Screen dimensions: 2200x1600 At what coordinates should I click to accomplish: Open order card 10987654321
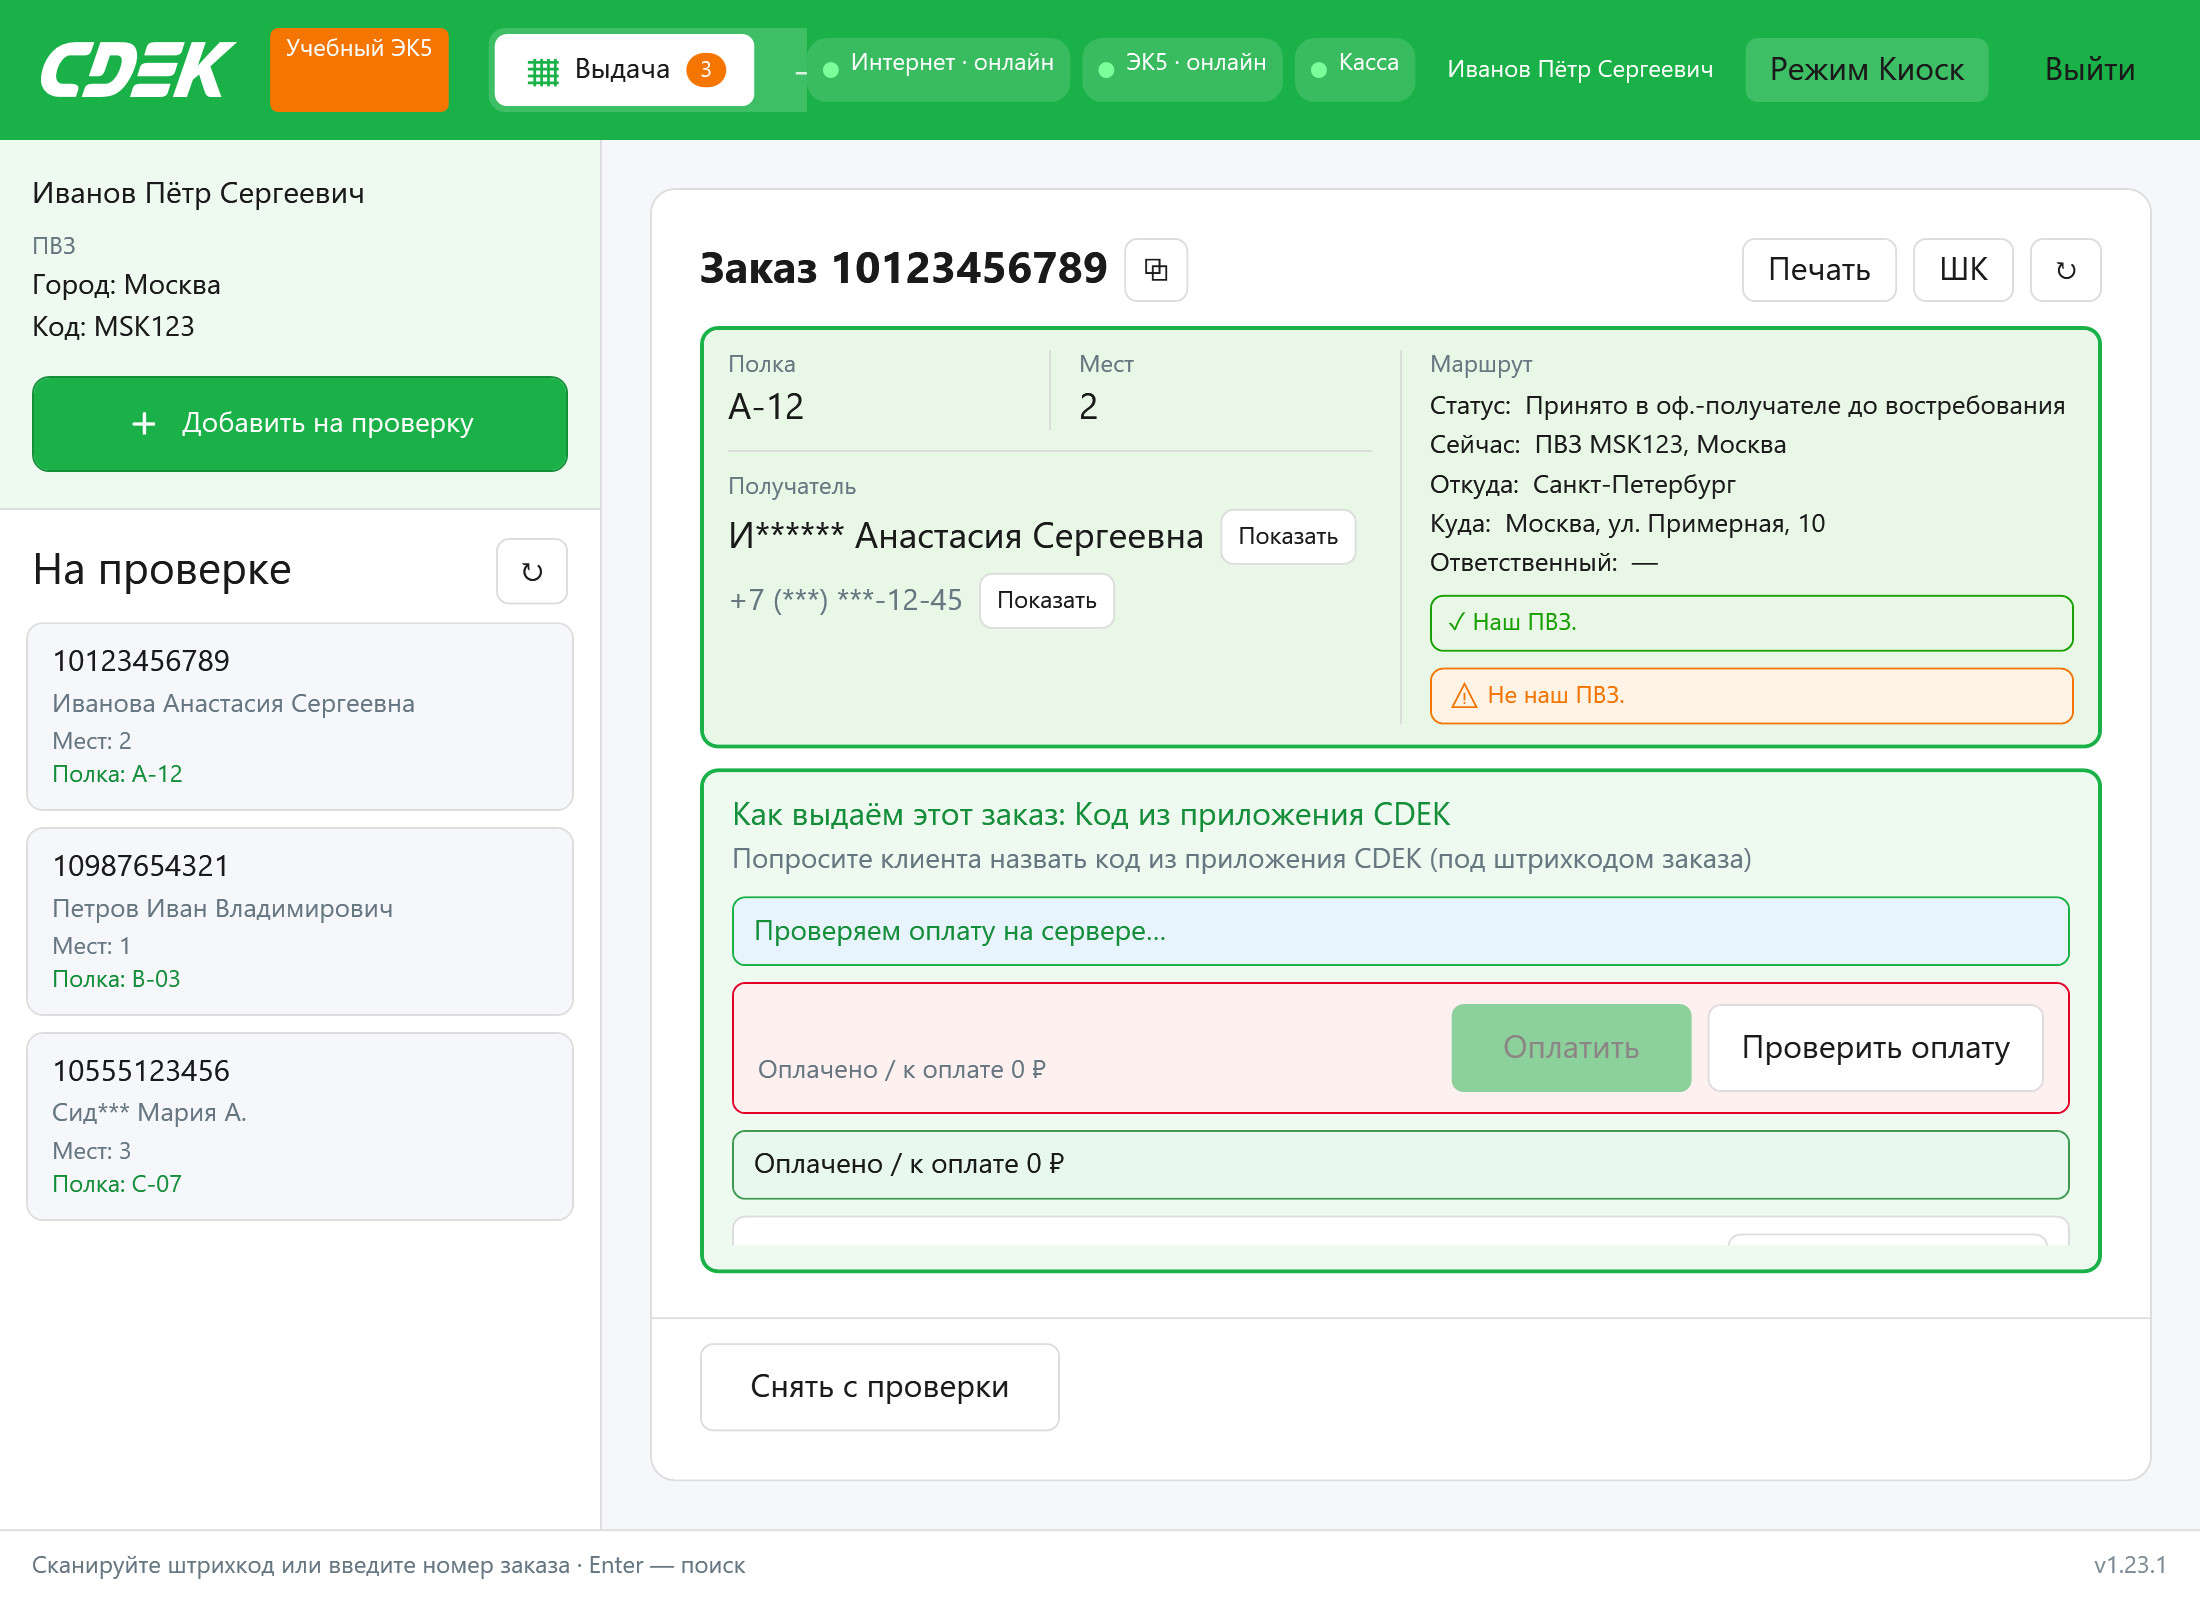coord(300,921)
